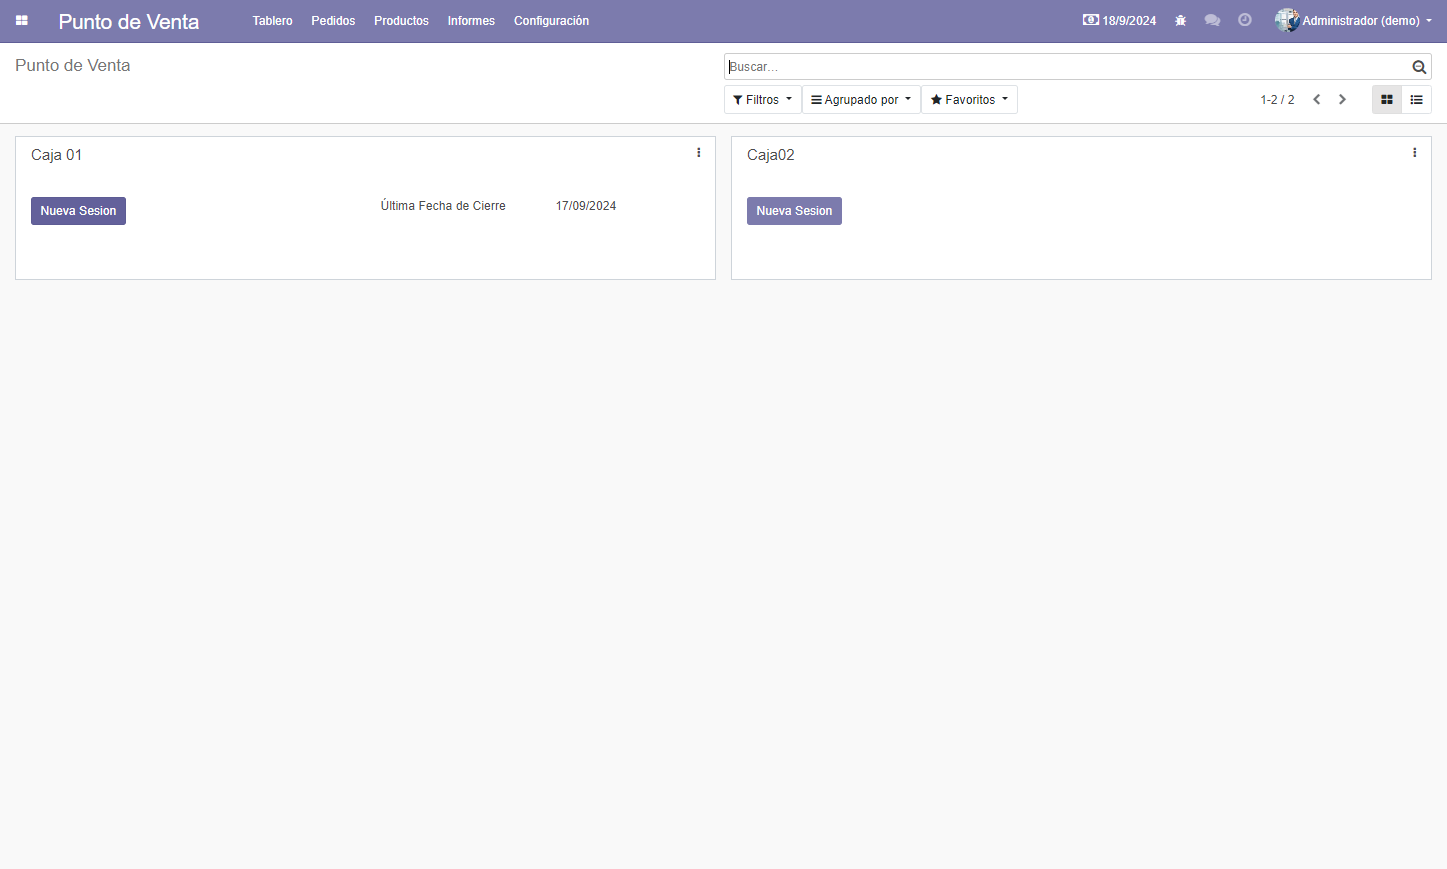Click the Caja02 card title
The image size is (1447, 869).
click(770, 155)
